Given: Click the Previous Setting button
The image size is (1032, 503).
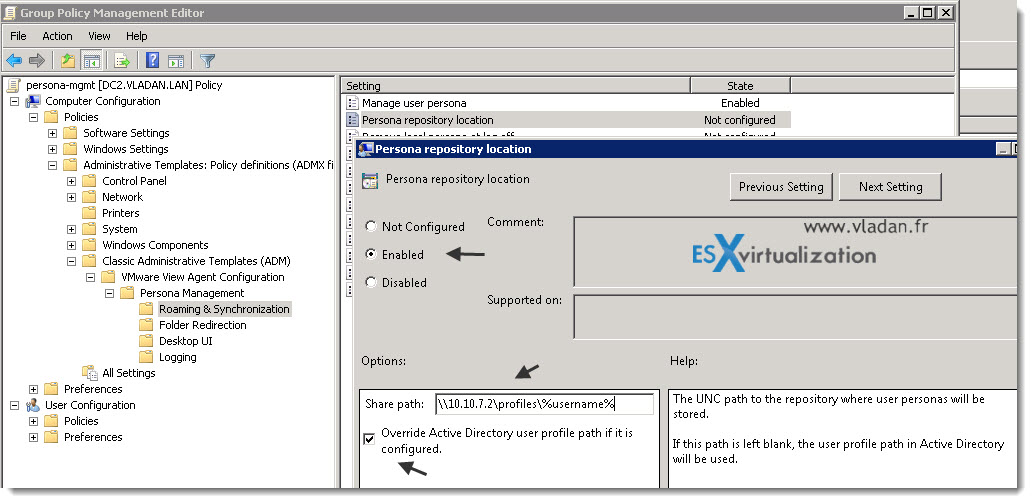Looking at the screenshot, I should [781, 187].
